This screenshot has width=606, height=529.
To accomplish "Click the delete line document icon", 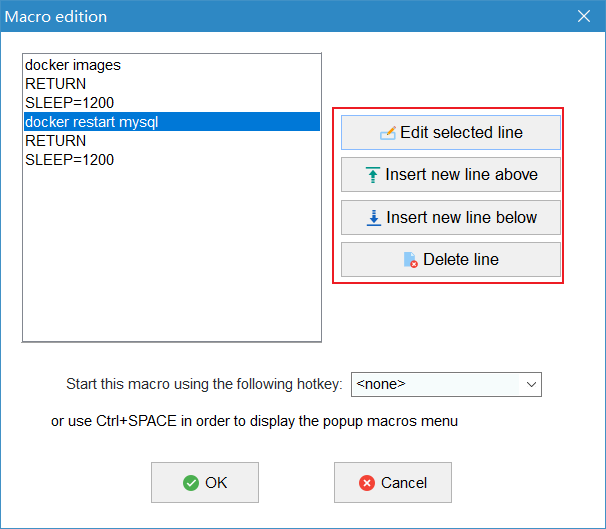I will point(410,260).
